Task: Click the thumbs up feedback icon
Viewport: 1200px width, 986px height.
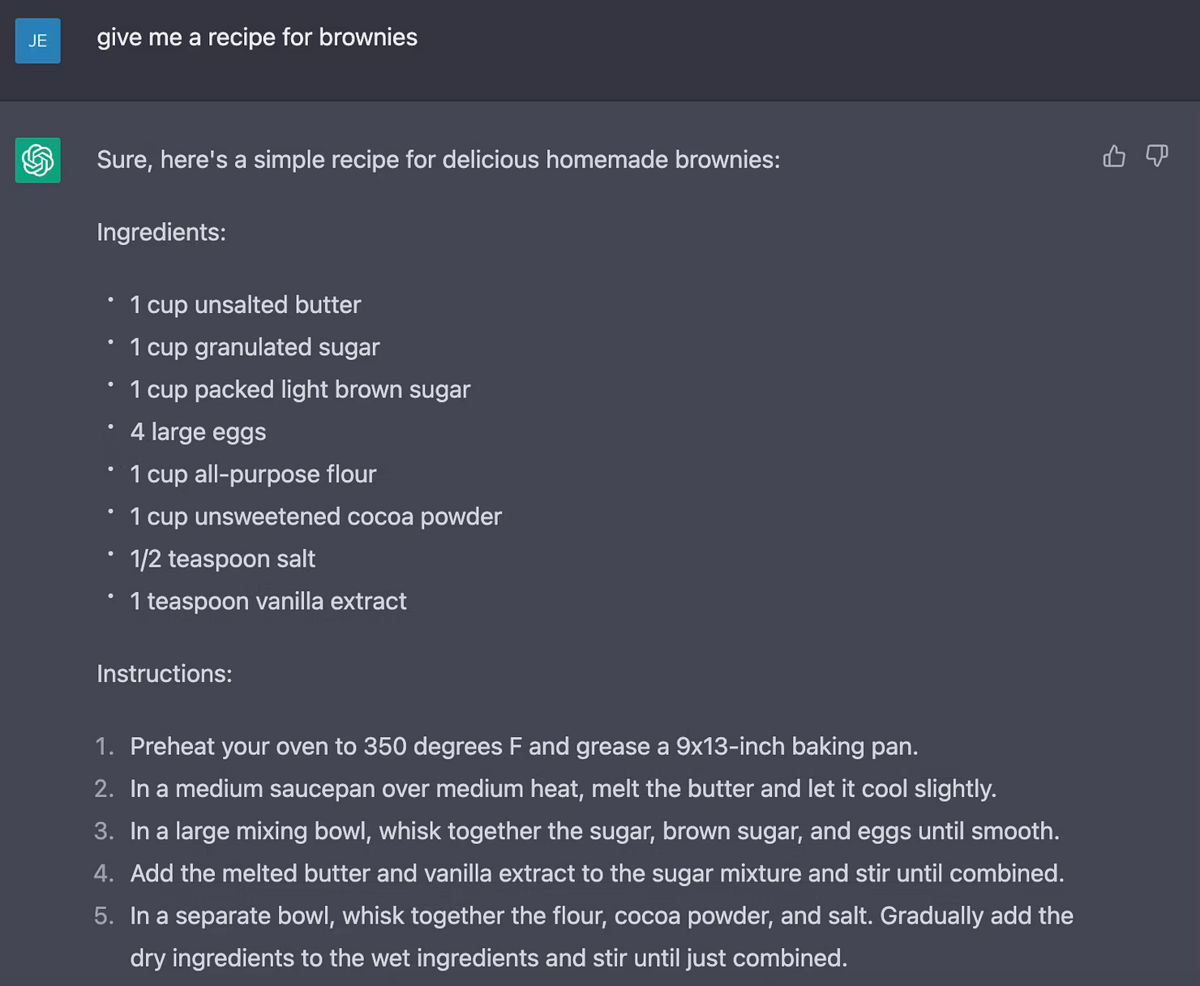Action: tap(1114, 156)
